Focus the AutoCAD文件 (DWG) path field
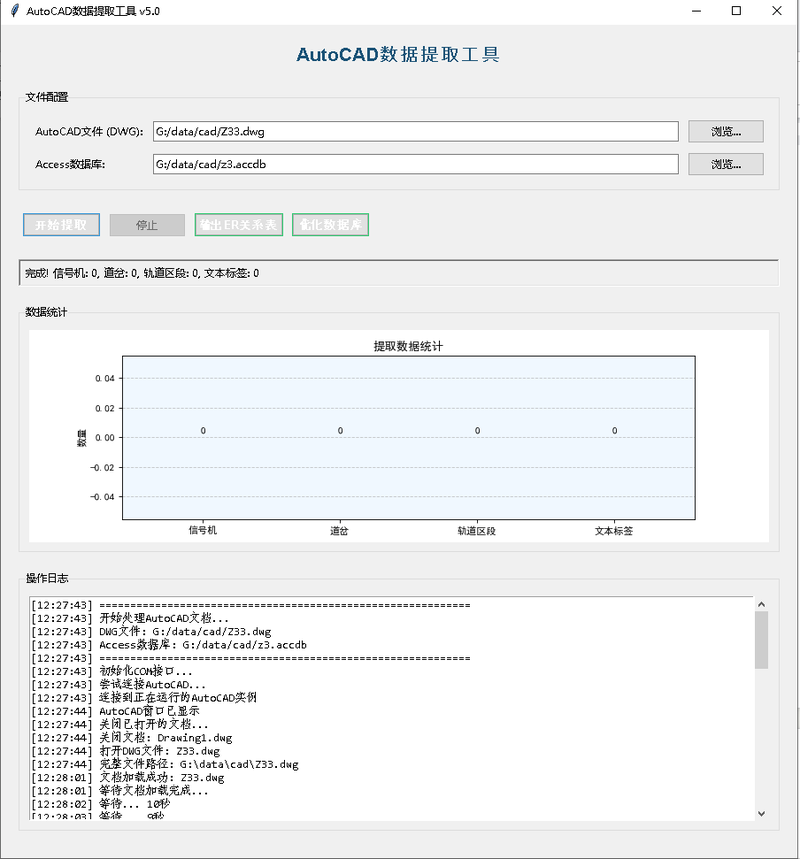The height and width of the screenshot is (859, 800). (415, 131)
